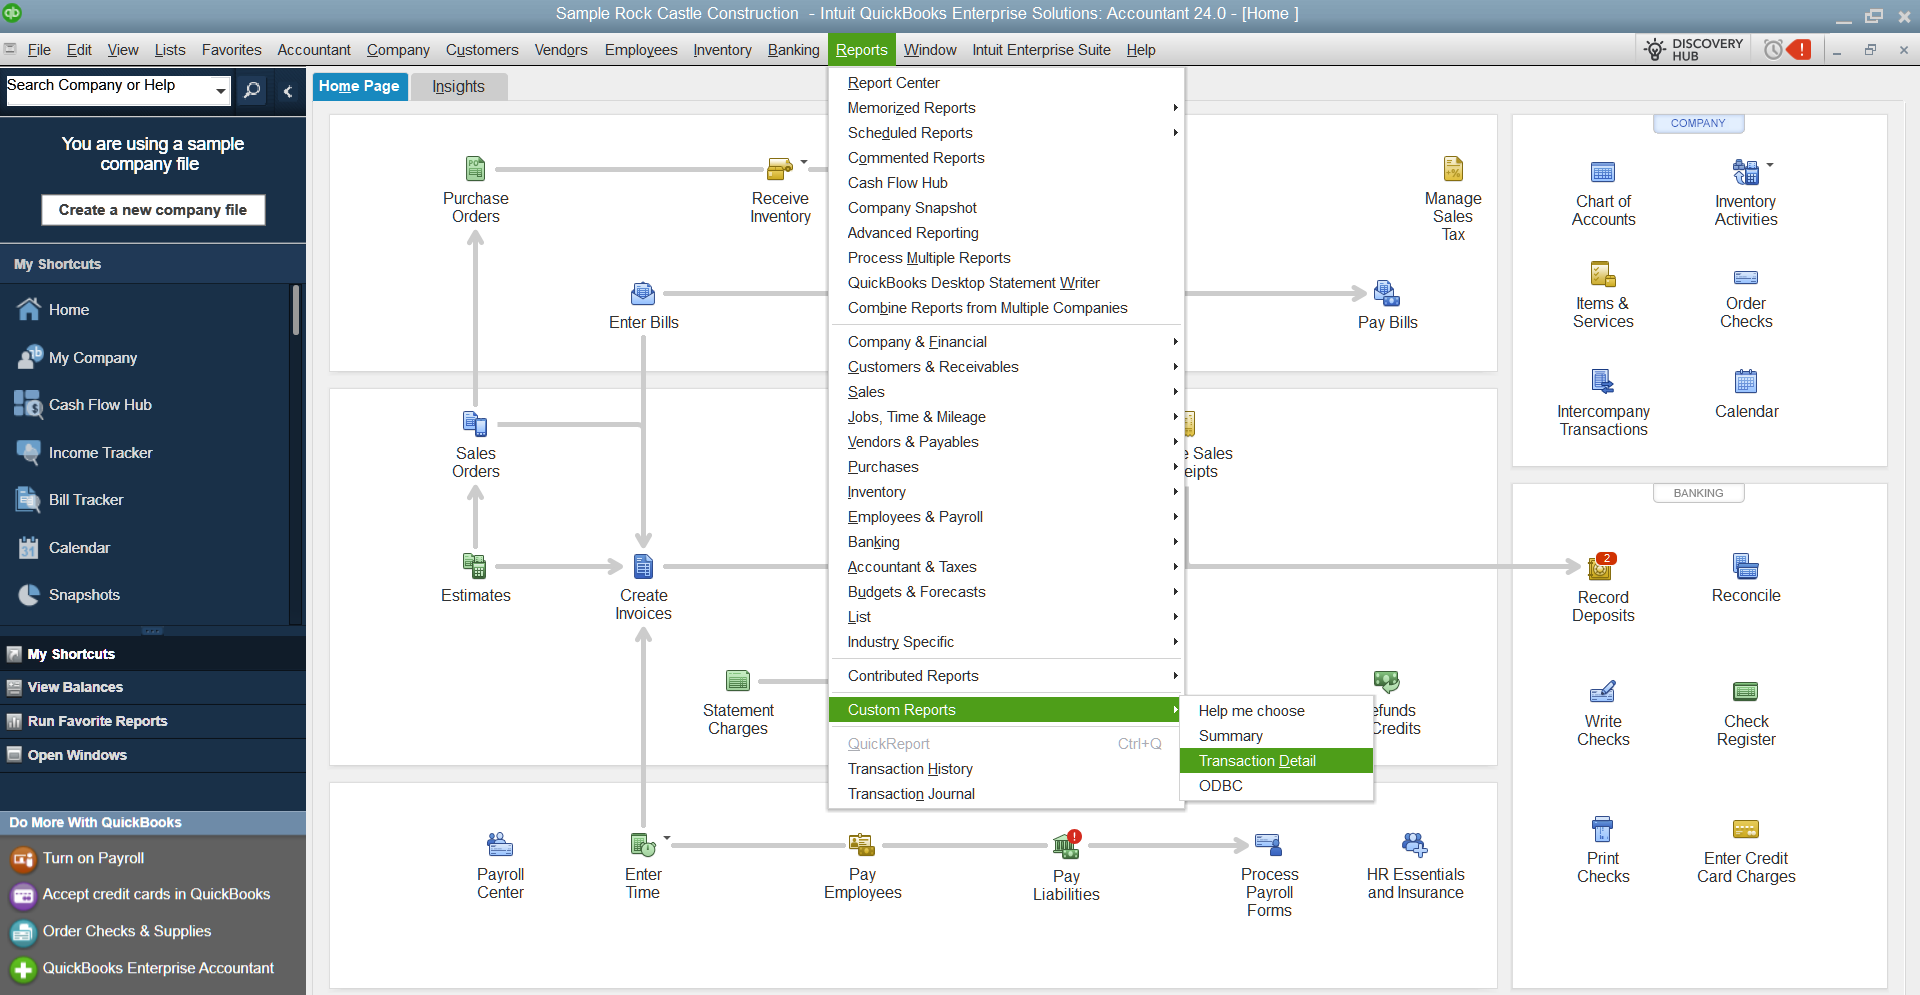Select Summary custom report

1276,736
